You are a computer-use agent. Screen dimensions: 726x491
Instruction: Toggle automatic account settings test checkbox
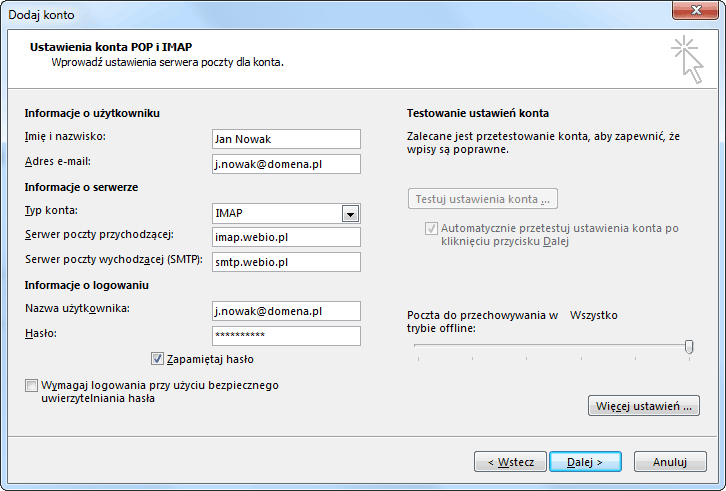pyautogui.click(x=431, y=228)
